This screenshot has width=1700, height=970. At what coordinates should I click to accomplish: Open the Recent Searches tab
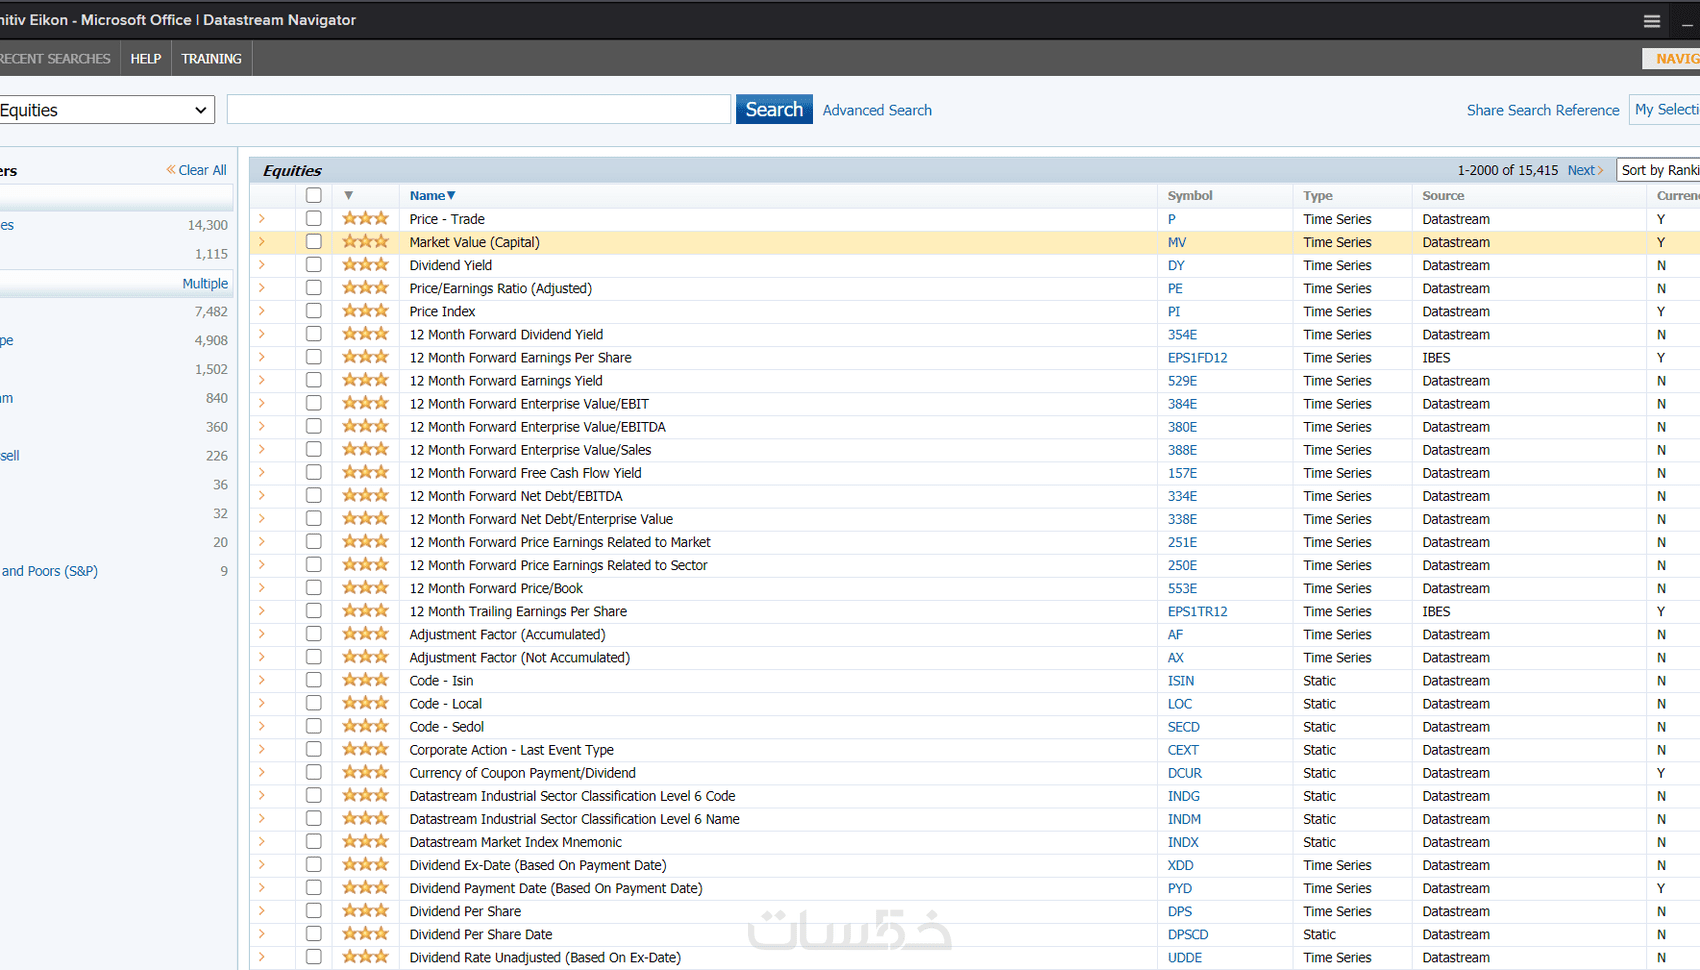[55, 59]
